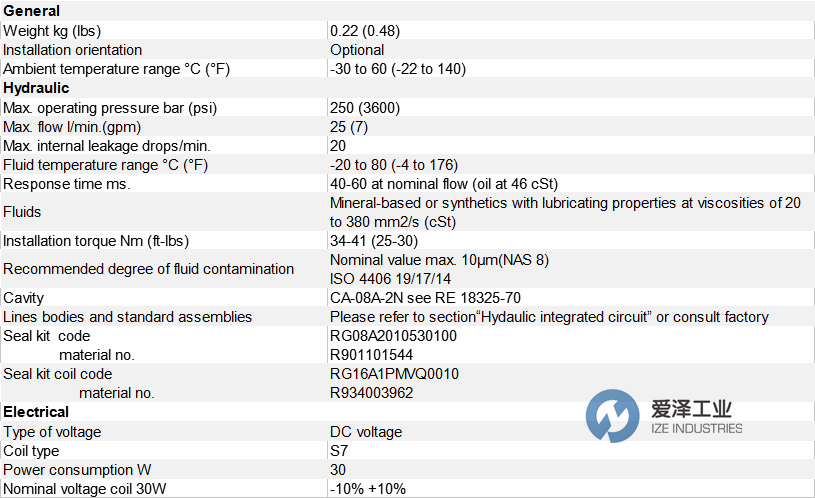Select the DC voltage cell
The height and width of the screenshot is (498, 815).
366,432
